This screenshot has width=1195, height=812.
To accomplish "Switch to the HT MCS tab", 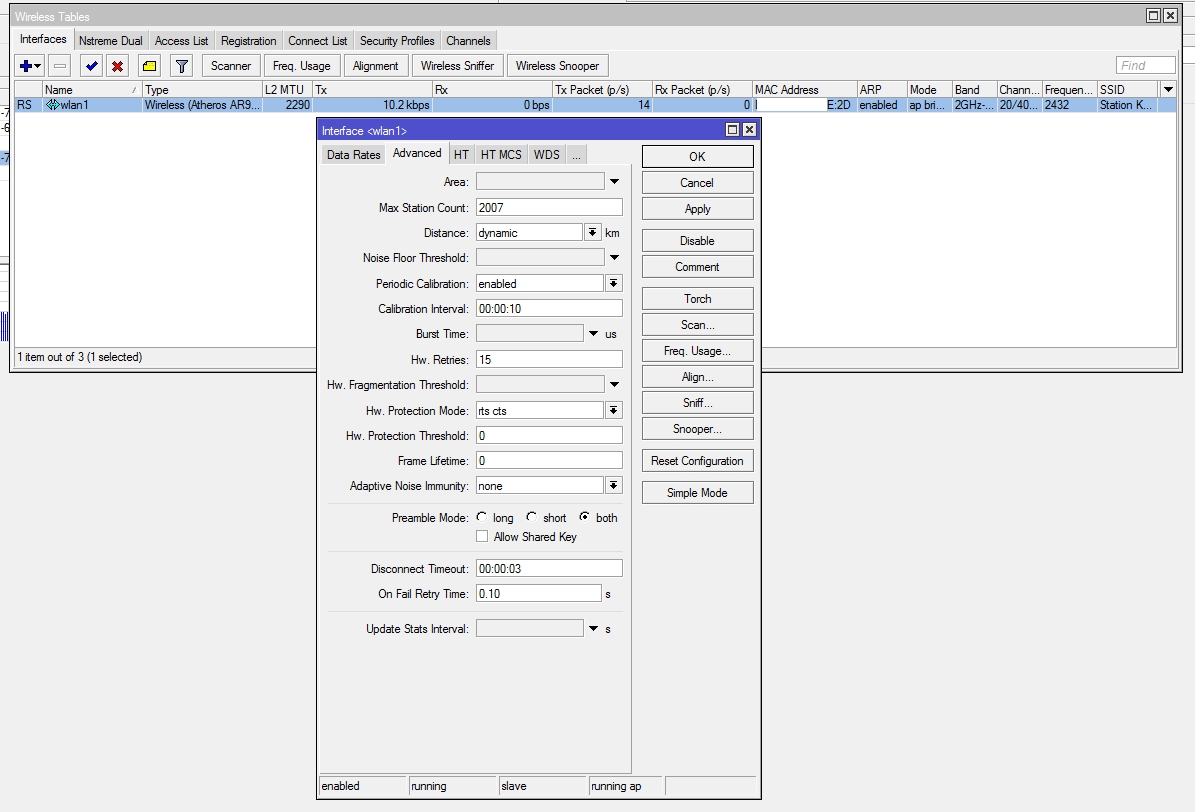I will click(501, 155).
